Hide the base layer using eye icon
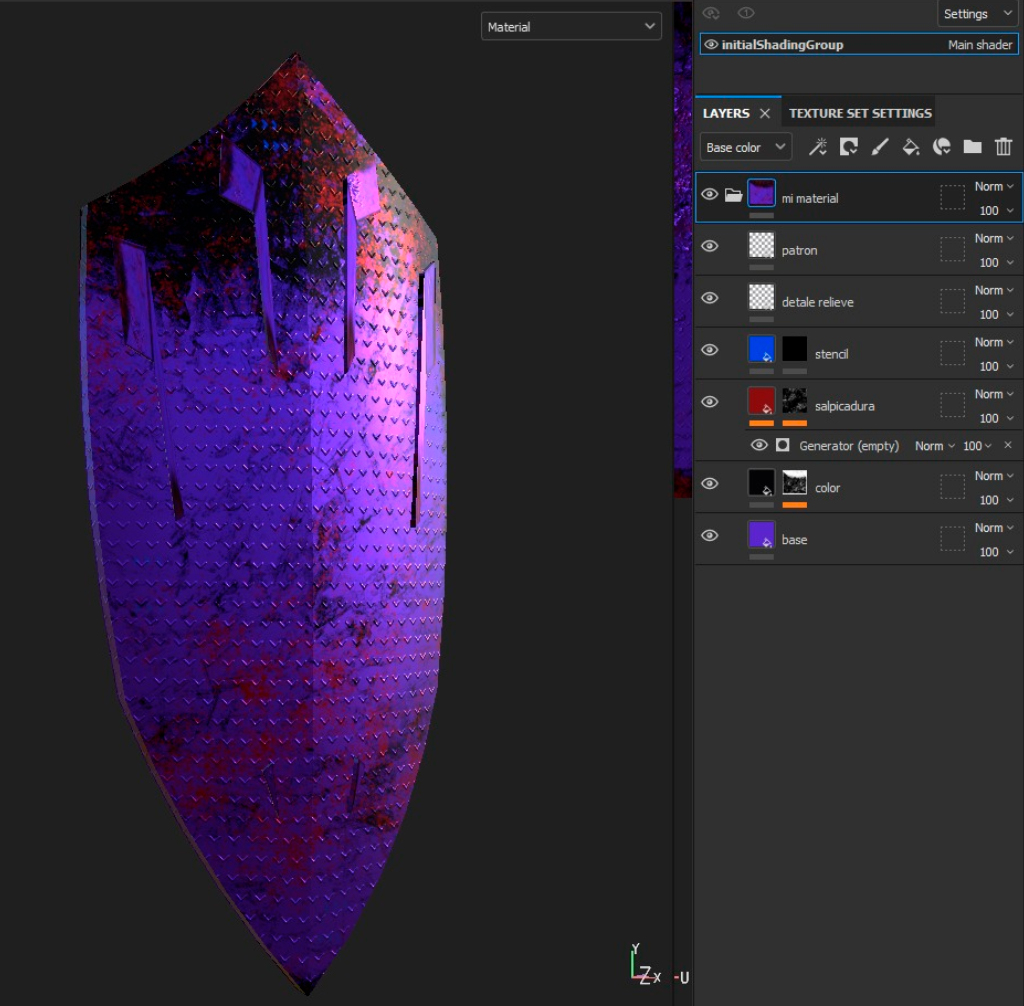The image size is (1024, 1006). click(x=710, y=535)
